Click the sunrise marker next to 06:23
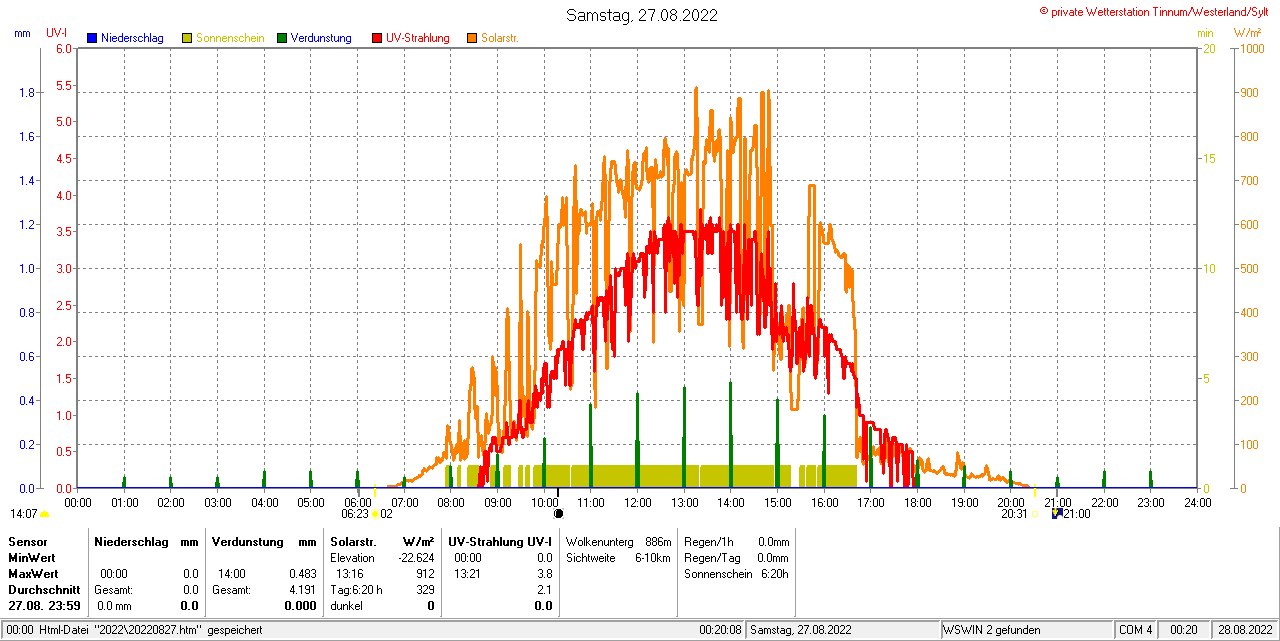The image size is (1280, 641). coord(374,514)
